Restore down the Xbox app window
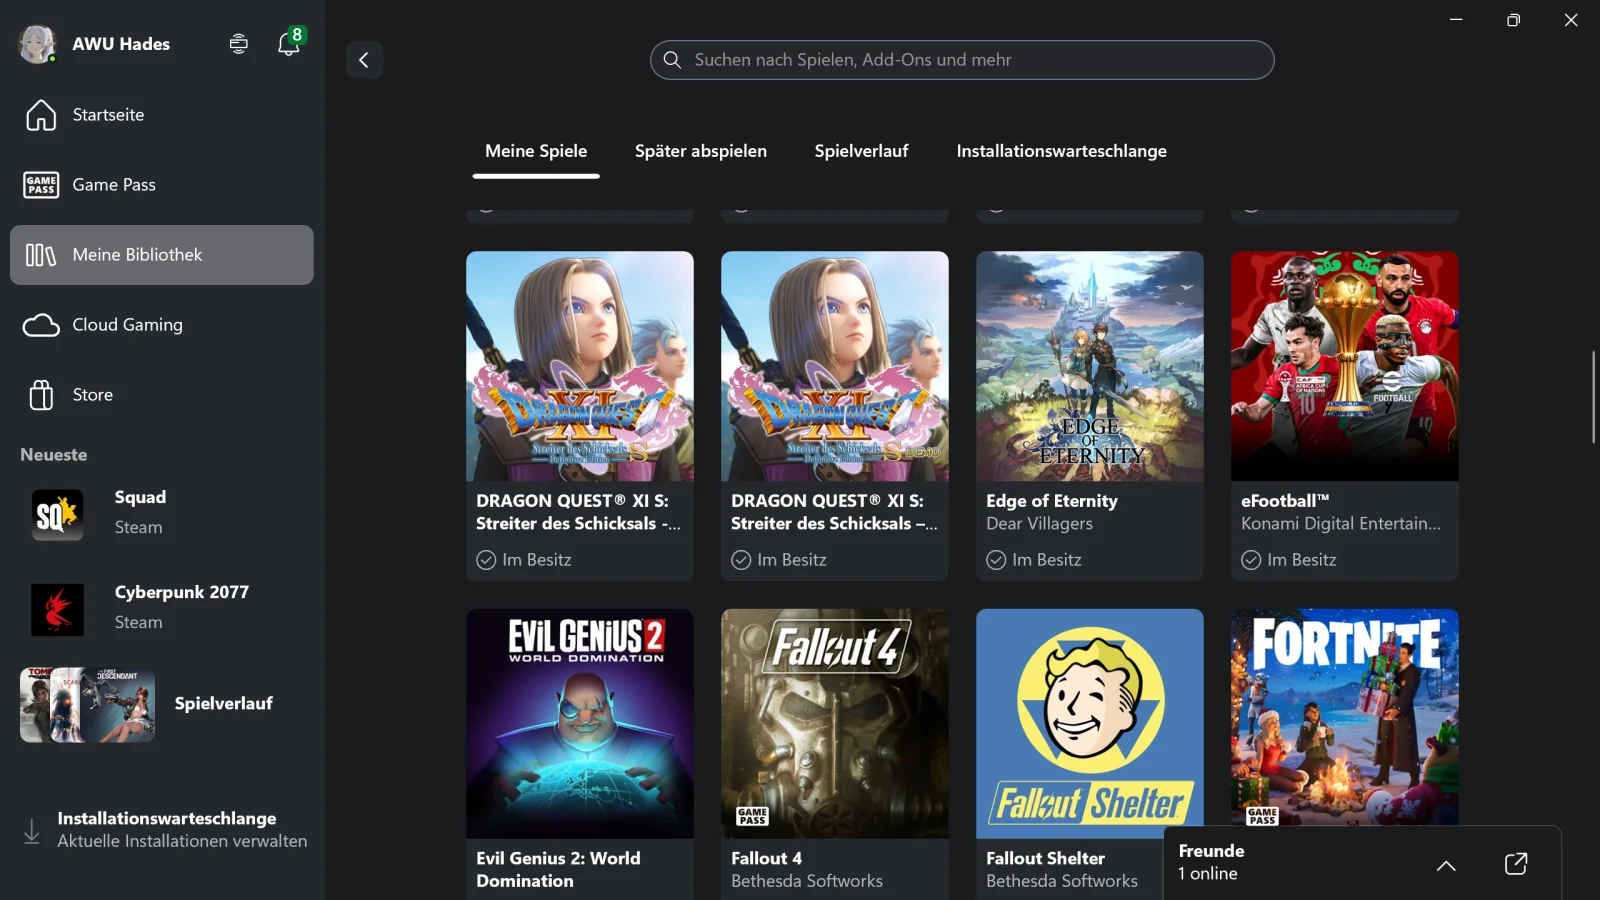Screen dimensions: 1600x900 click(x=1513, y=20)
